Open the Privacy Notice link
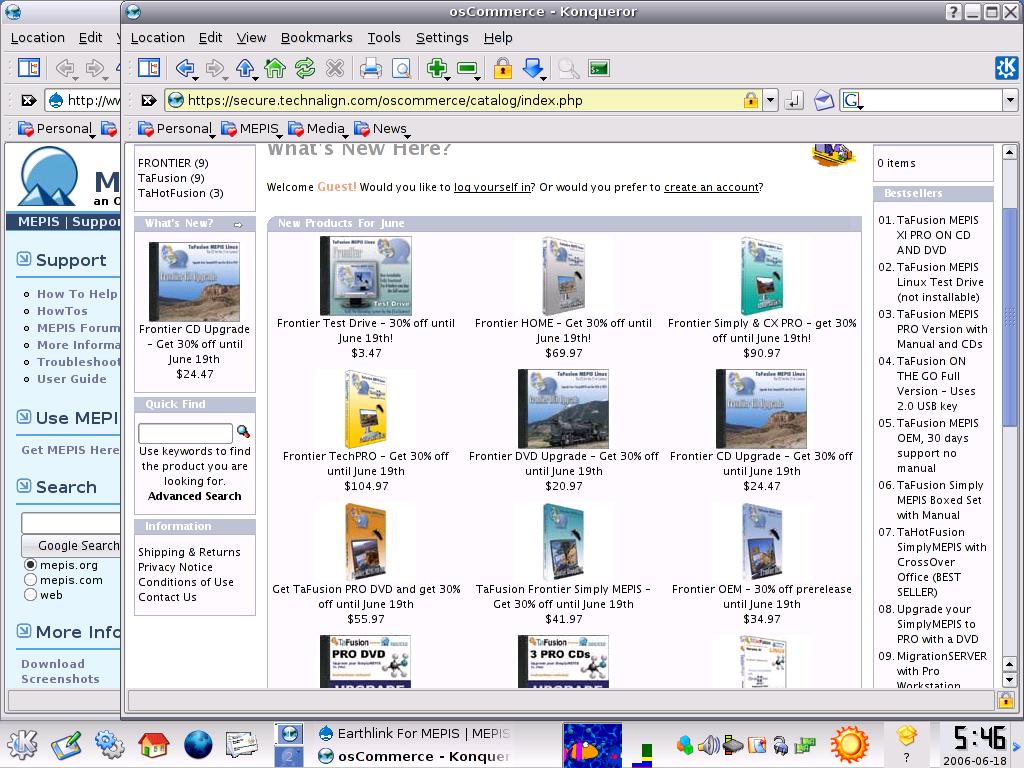Image resolution: width=1024 pixels, height=768 pixels. 175,568
